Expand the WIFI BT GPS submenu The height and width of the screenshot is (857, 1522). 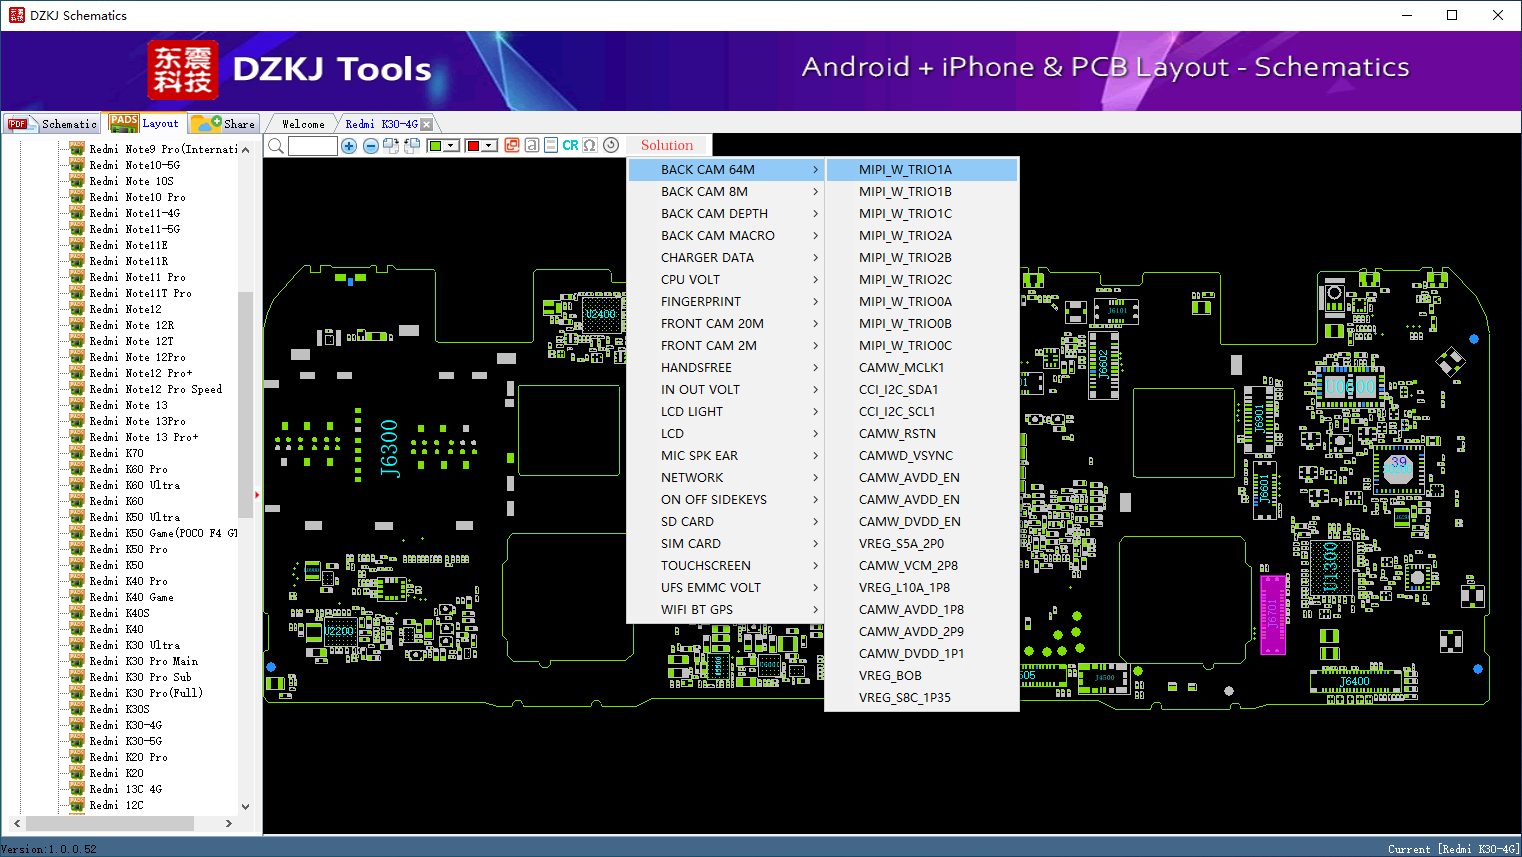pyautogui.click(x=725, y=610)
